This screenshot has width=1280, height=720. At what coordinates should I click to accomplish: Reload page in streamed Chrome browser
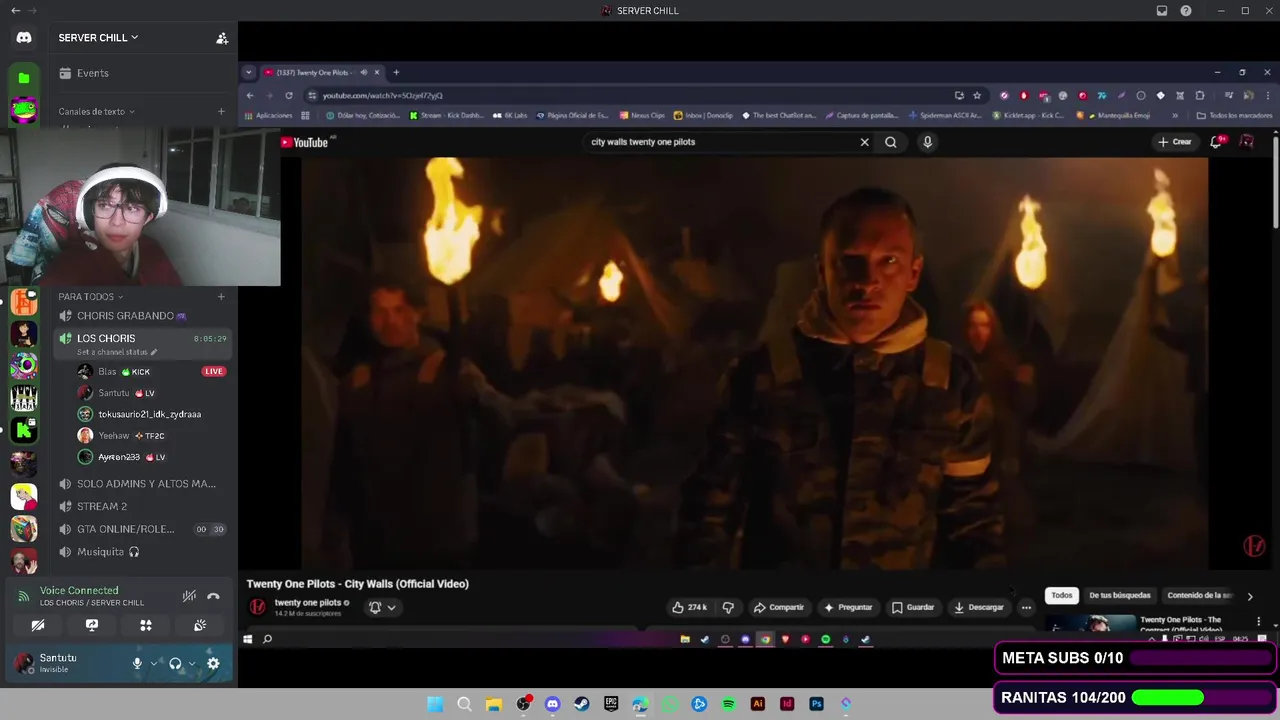289,96
